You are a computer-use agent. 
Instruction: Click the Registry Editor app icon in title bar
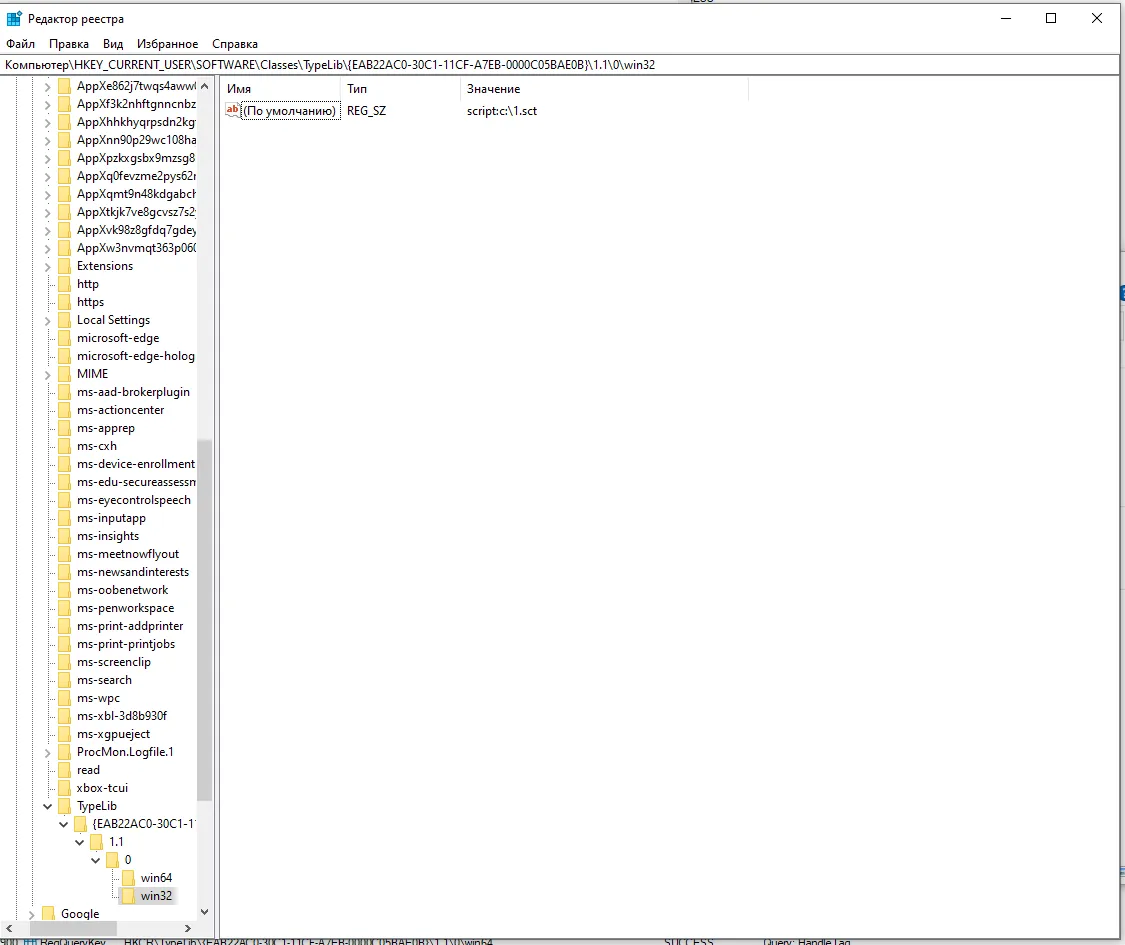[14, 19]
